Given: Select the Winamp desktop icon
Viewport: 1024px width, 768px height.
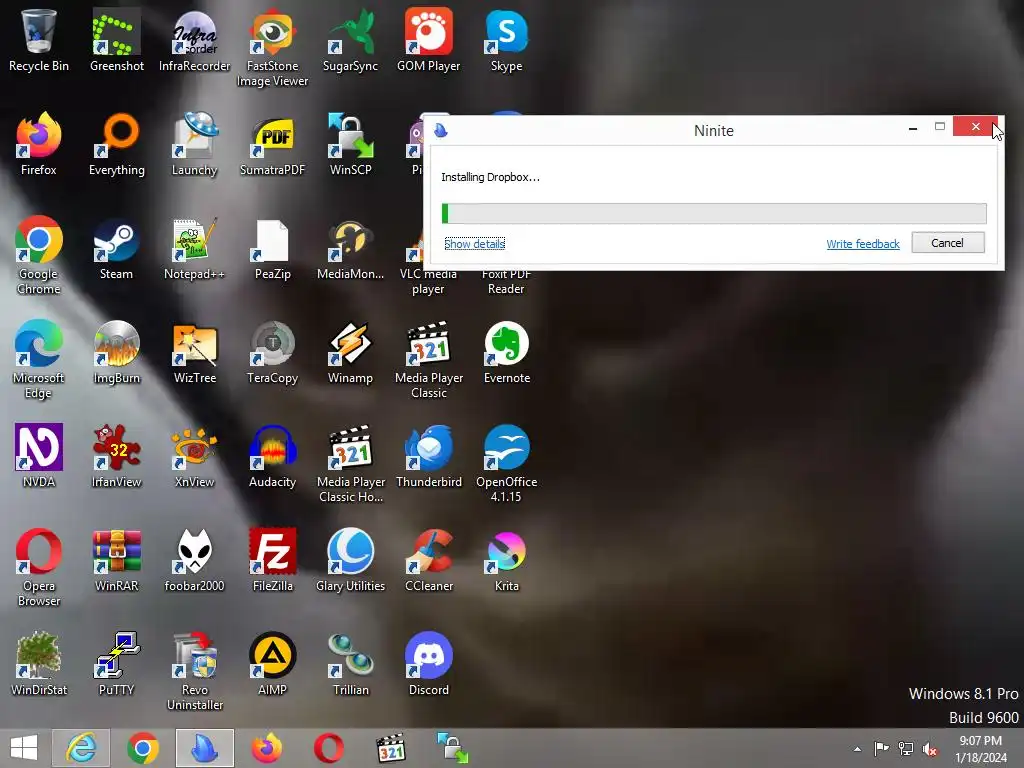Looking at the screenshot, I should (x=351, y=353).
